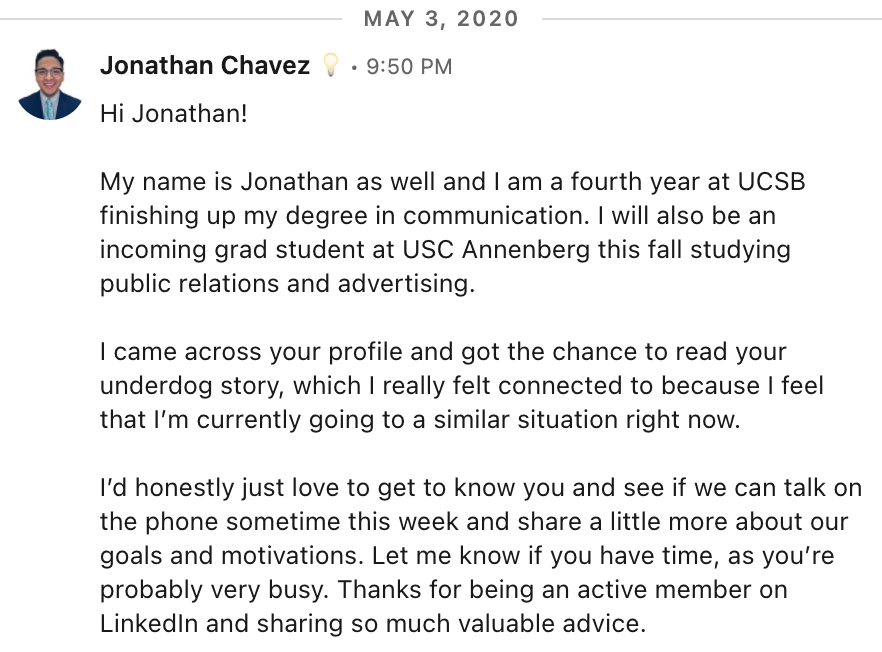Click the phrase 'My name is Jonathan as well'
The width and height of the screenshot is (882, 652).
pyautogui.click(x=268, y=182)
